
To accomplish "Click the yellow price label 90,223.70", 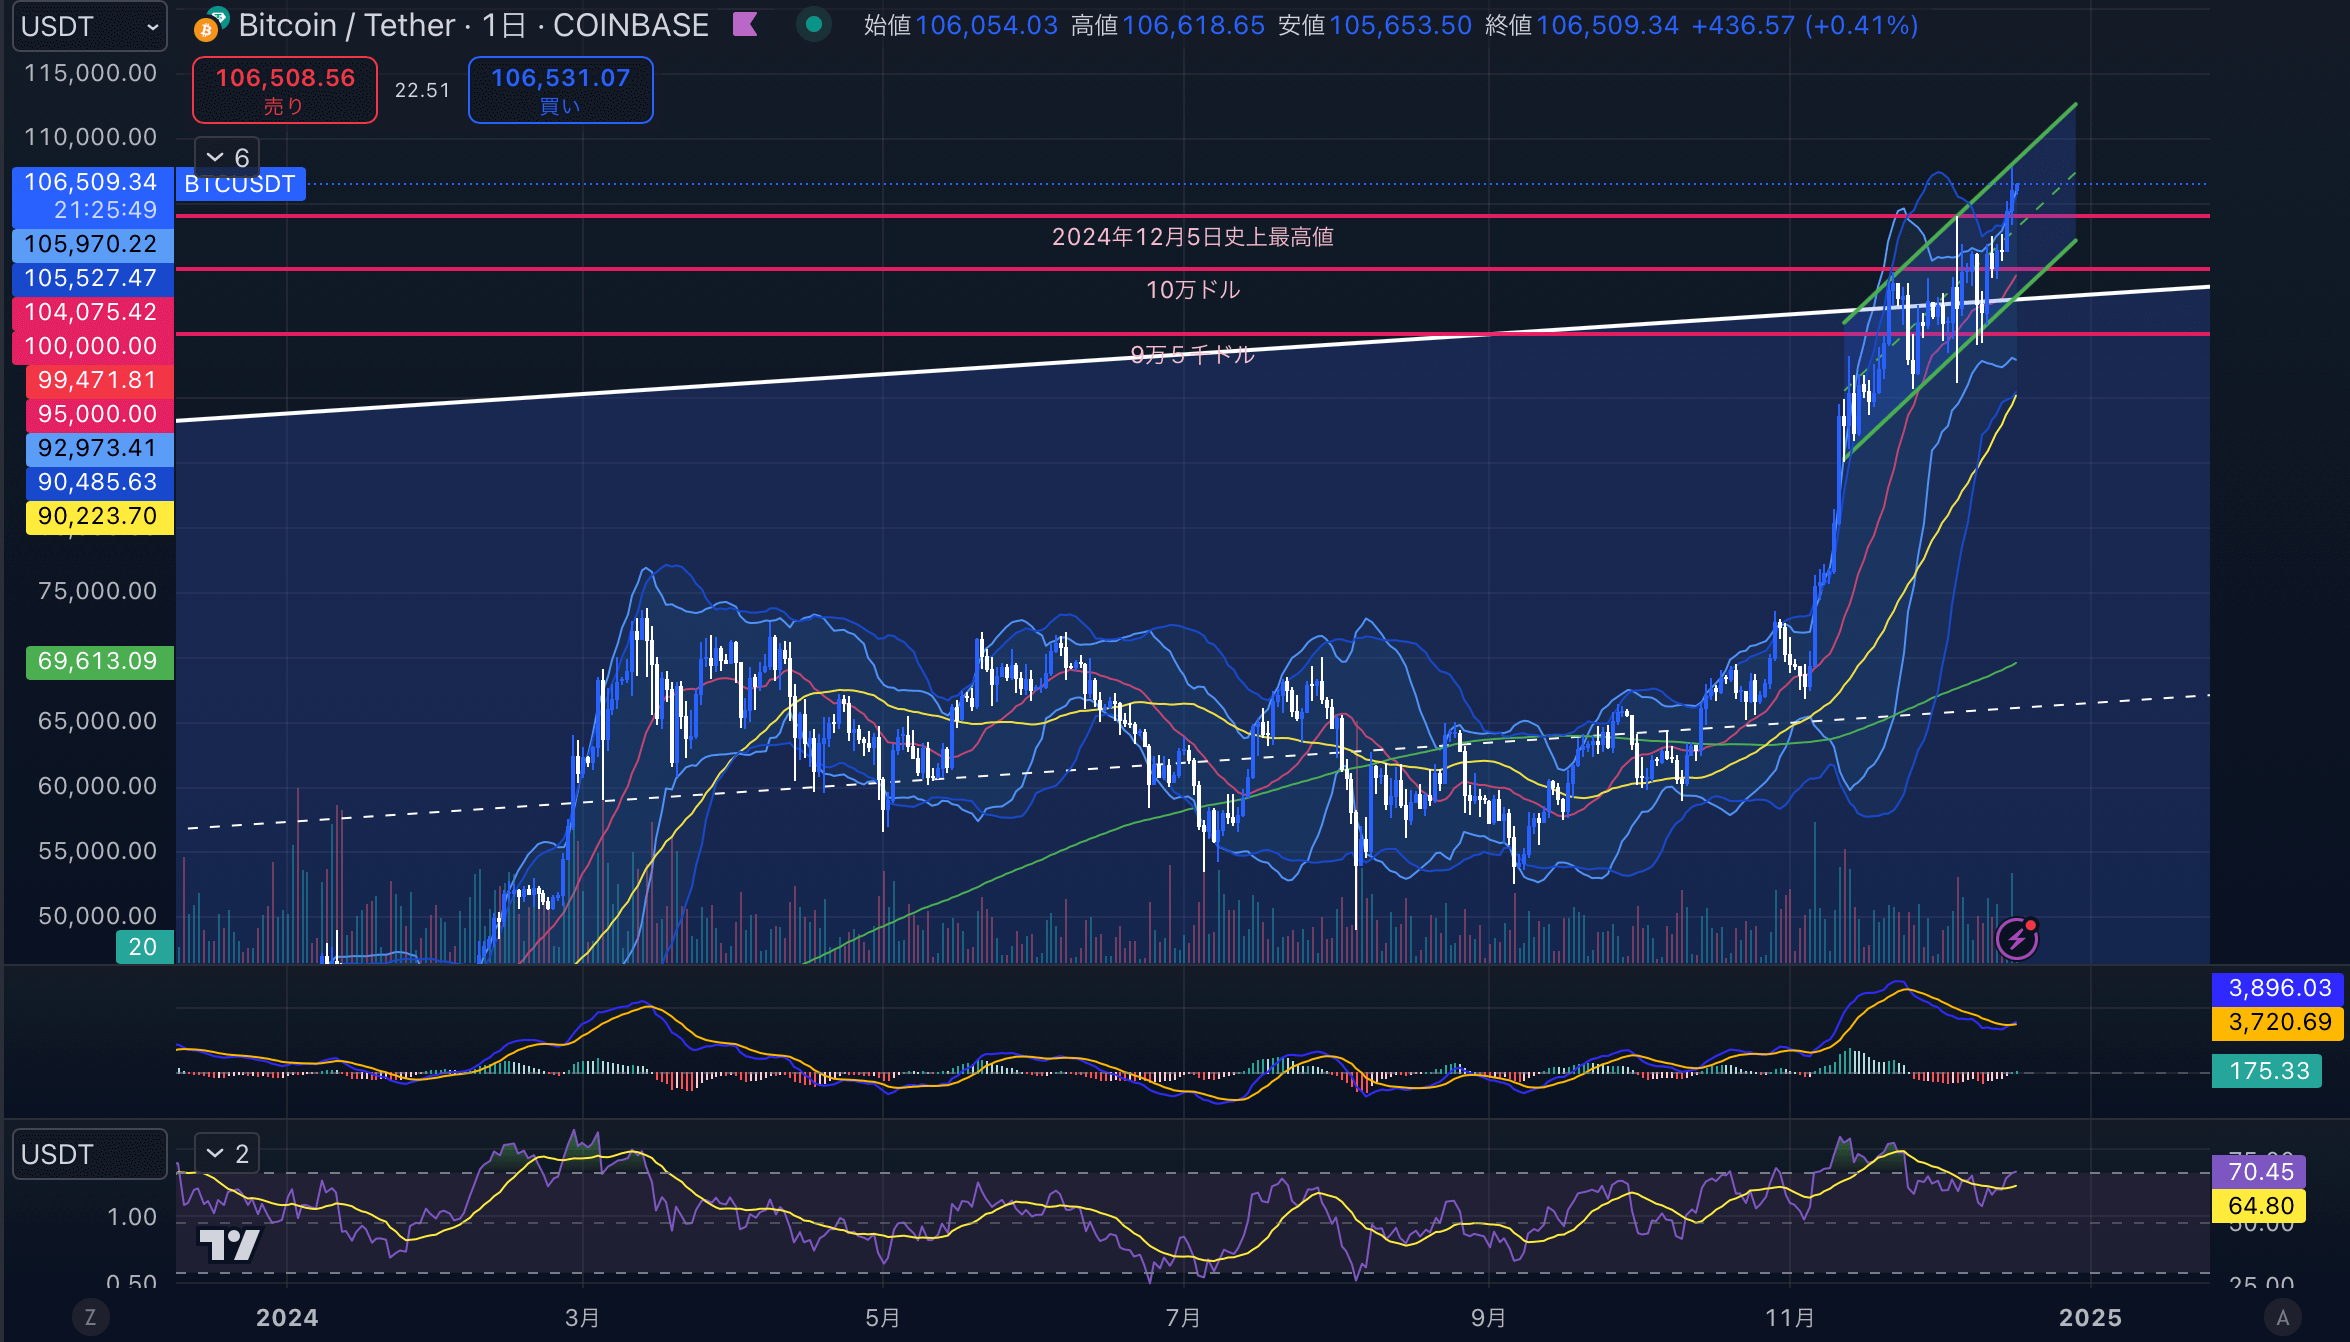I will [99, 516].
